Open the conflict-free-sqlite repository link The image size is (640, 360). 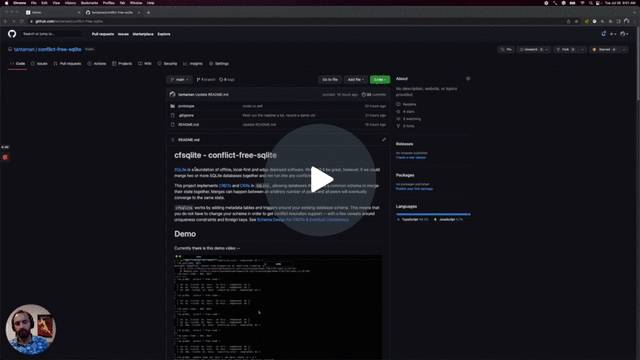pyautogui.click(x=60, y=49)
